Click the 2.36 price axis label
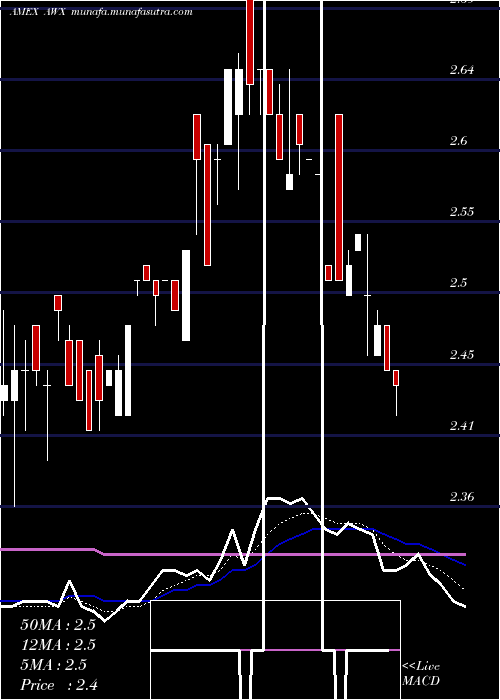Image resolution: width=500 pixels, height=700 pixels. pos(462,496)
